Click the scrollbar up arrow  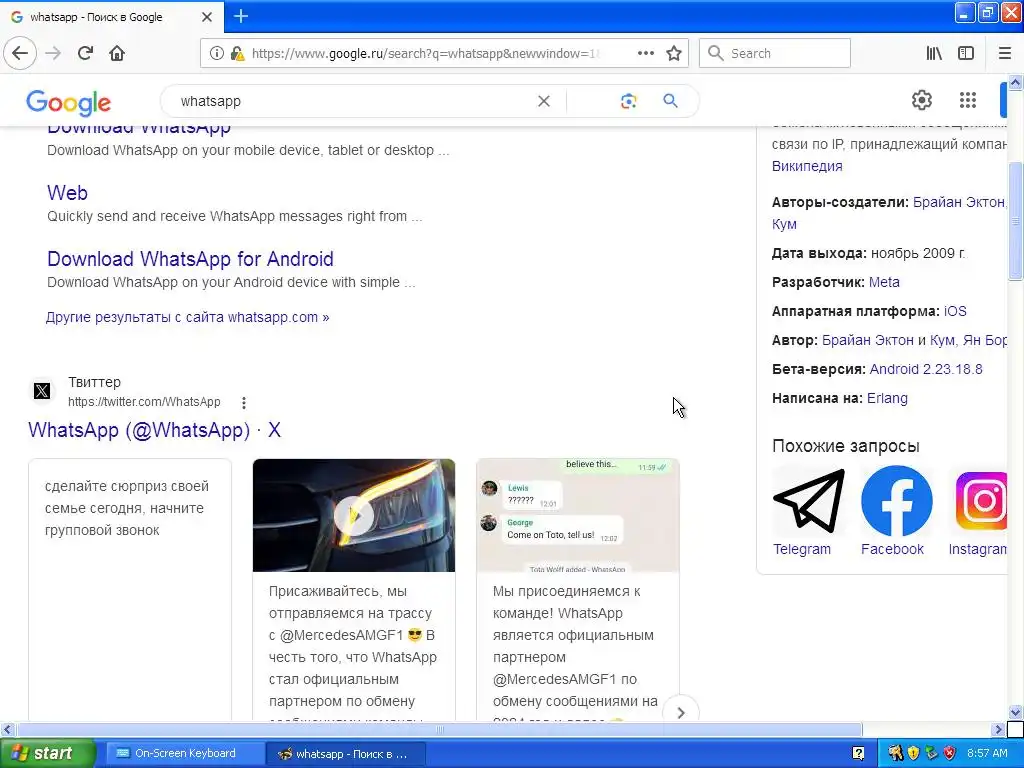tap(1015, 82)
